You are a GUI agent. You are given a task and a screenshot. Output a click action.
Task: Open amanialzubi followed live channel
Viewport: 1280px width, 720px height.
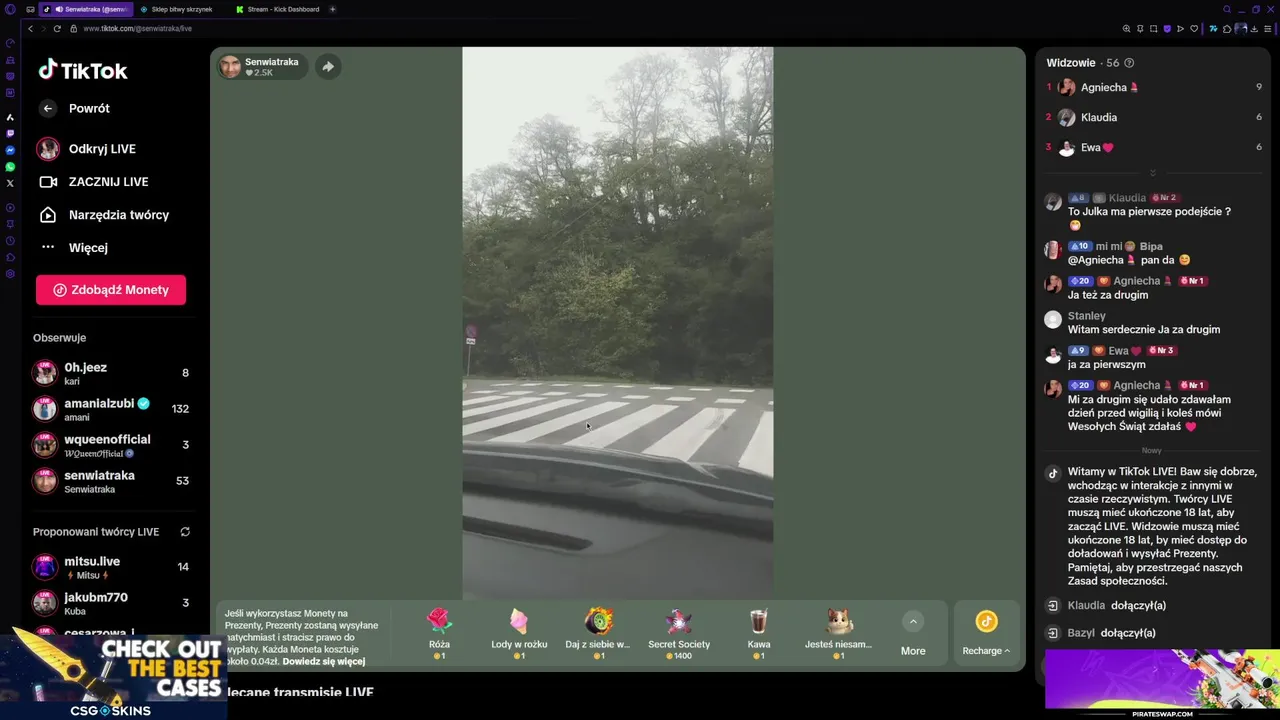pos(111,409)
